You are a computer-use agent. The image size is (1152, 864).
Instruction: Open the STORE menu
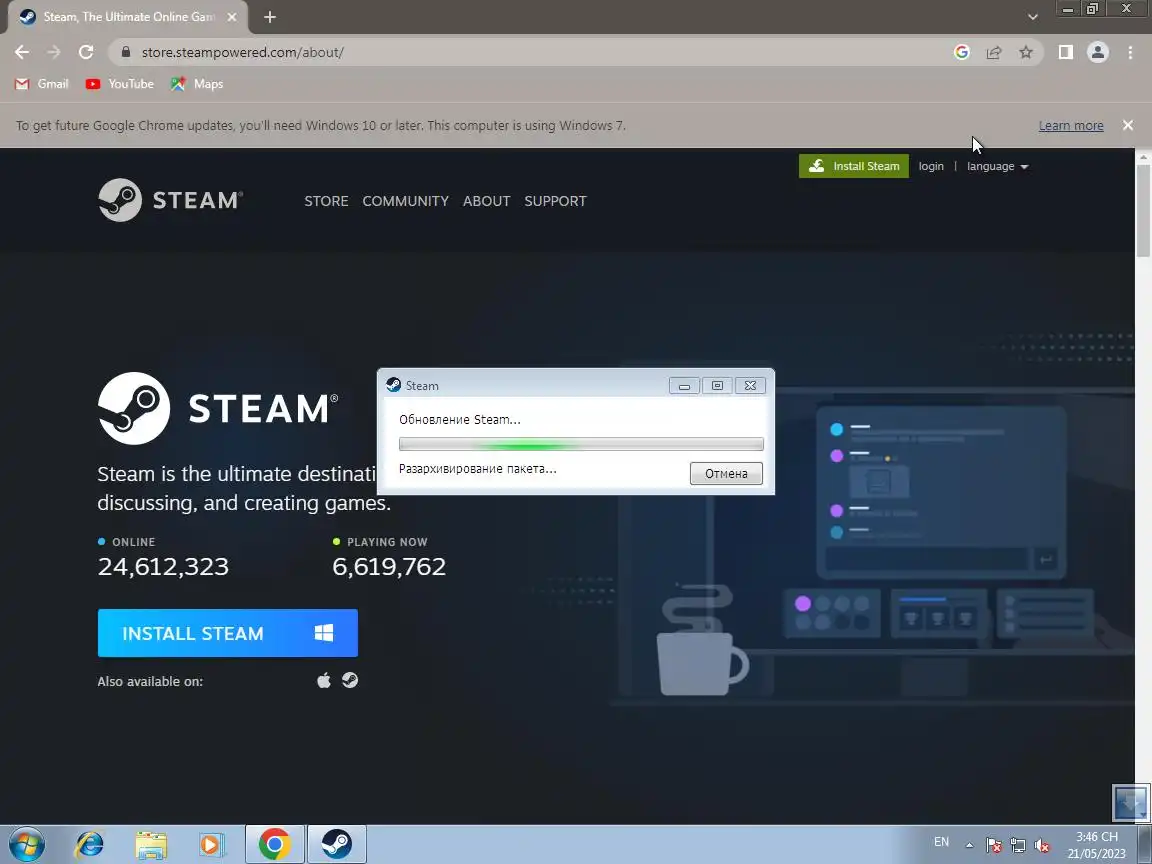[326, 201]
